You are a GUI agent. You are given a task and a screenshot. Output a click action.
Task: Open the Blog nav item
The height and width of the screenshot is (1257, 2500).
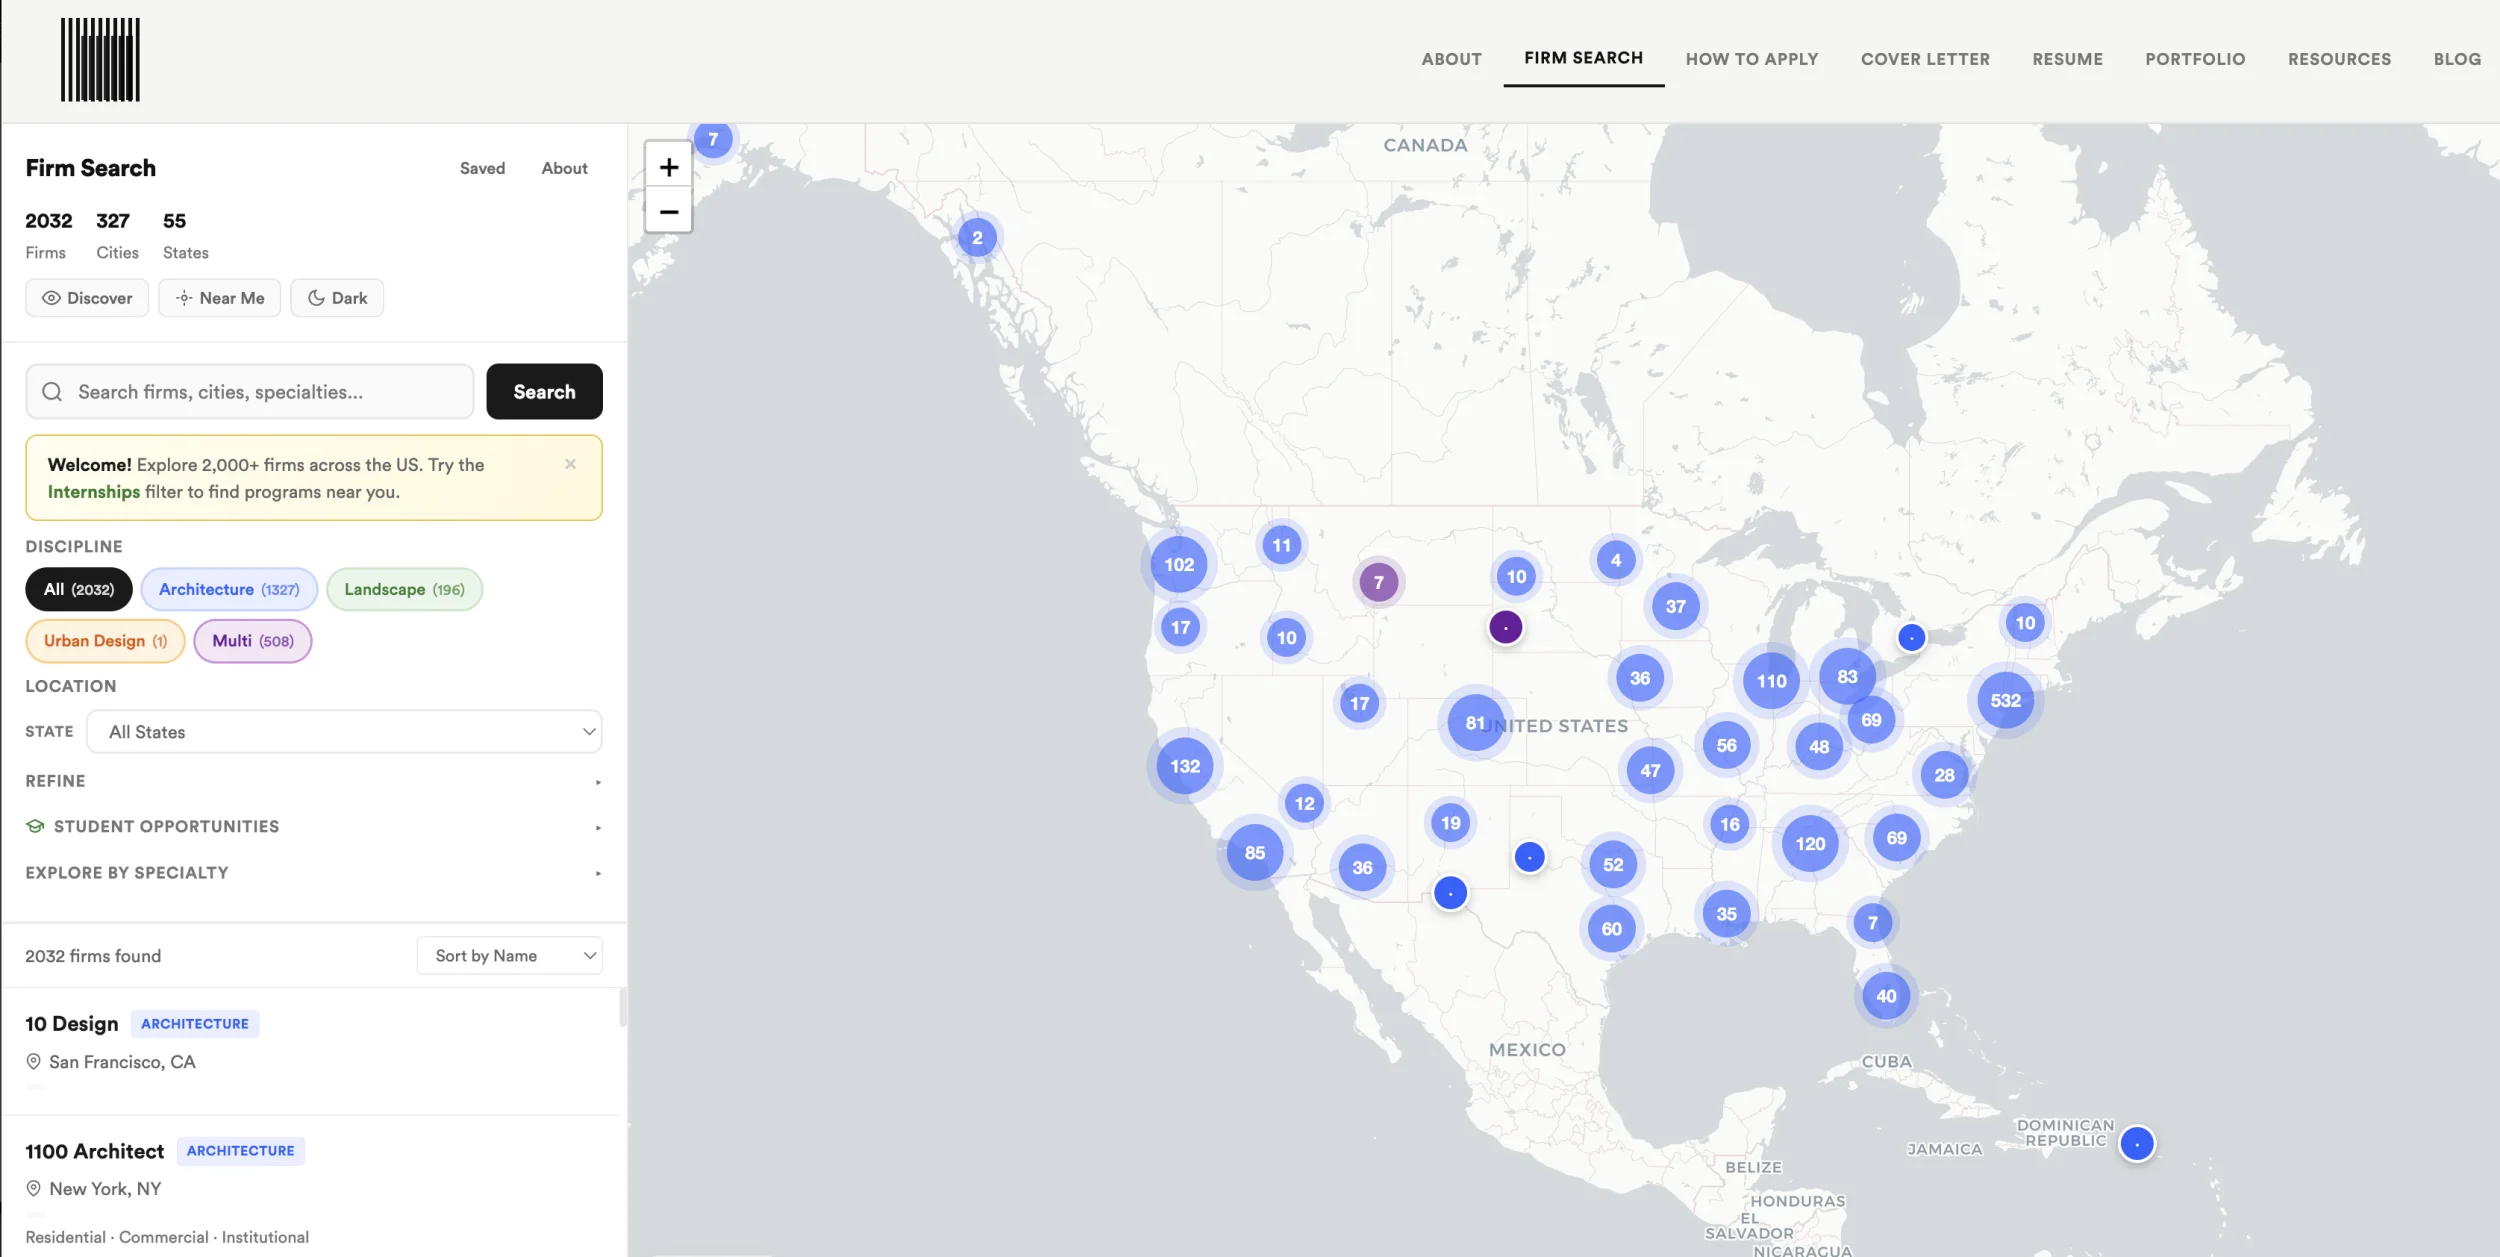click(x=2457, y=59)
